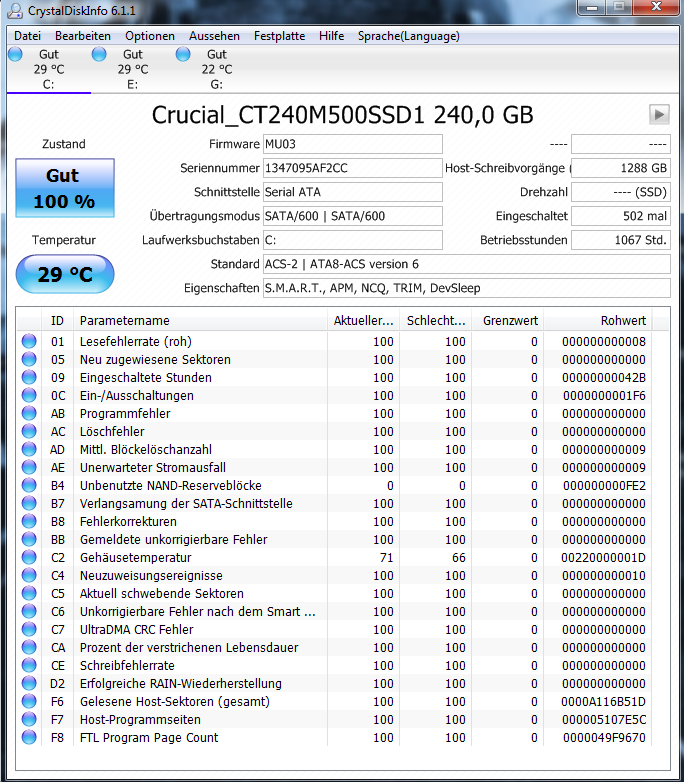684x782 pixels.
Task: Click the status orb of FTL Program Page Count
Action: pyautogui.click(x=29, y=737)
